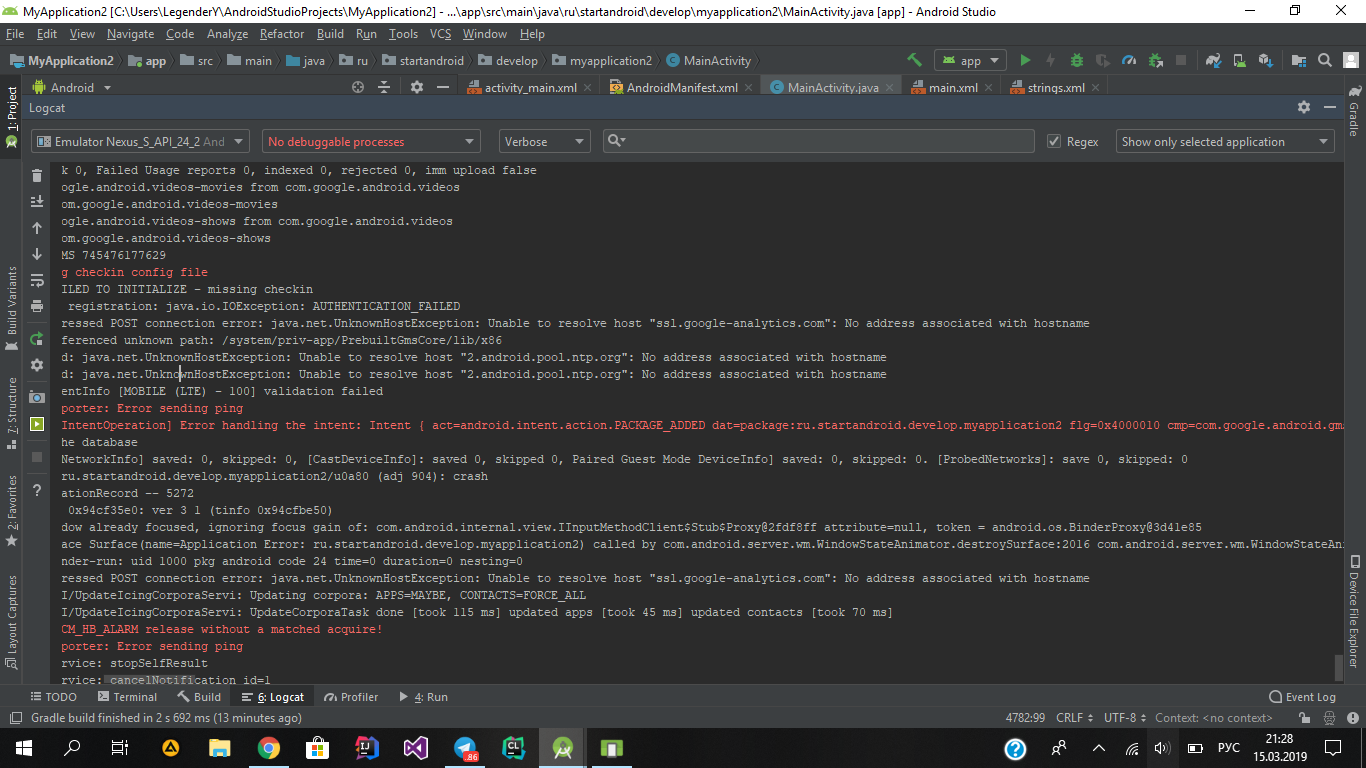
Task: Click the РУС language indicator
Action: click(1228, 748)
